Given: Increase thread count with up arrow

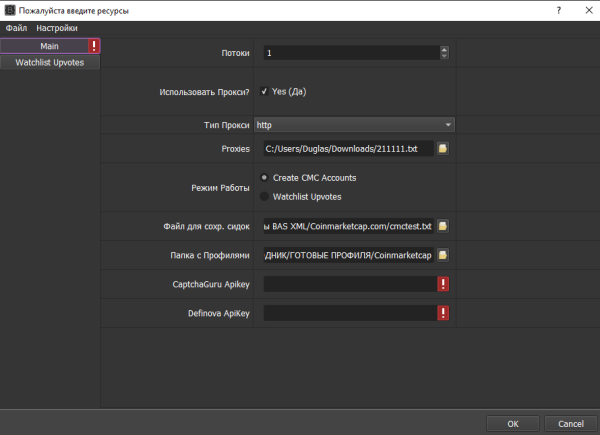Looking at the screenshot, I should click(443, 48).
